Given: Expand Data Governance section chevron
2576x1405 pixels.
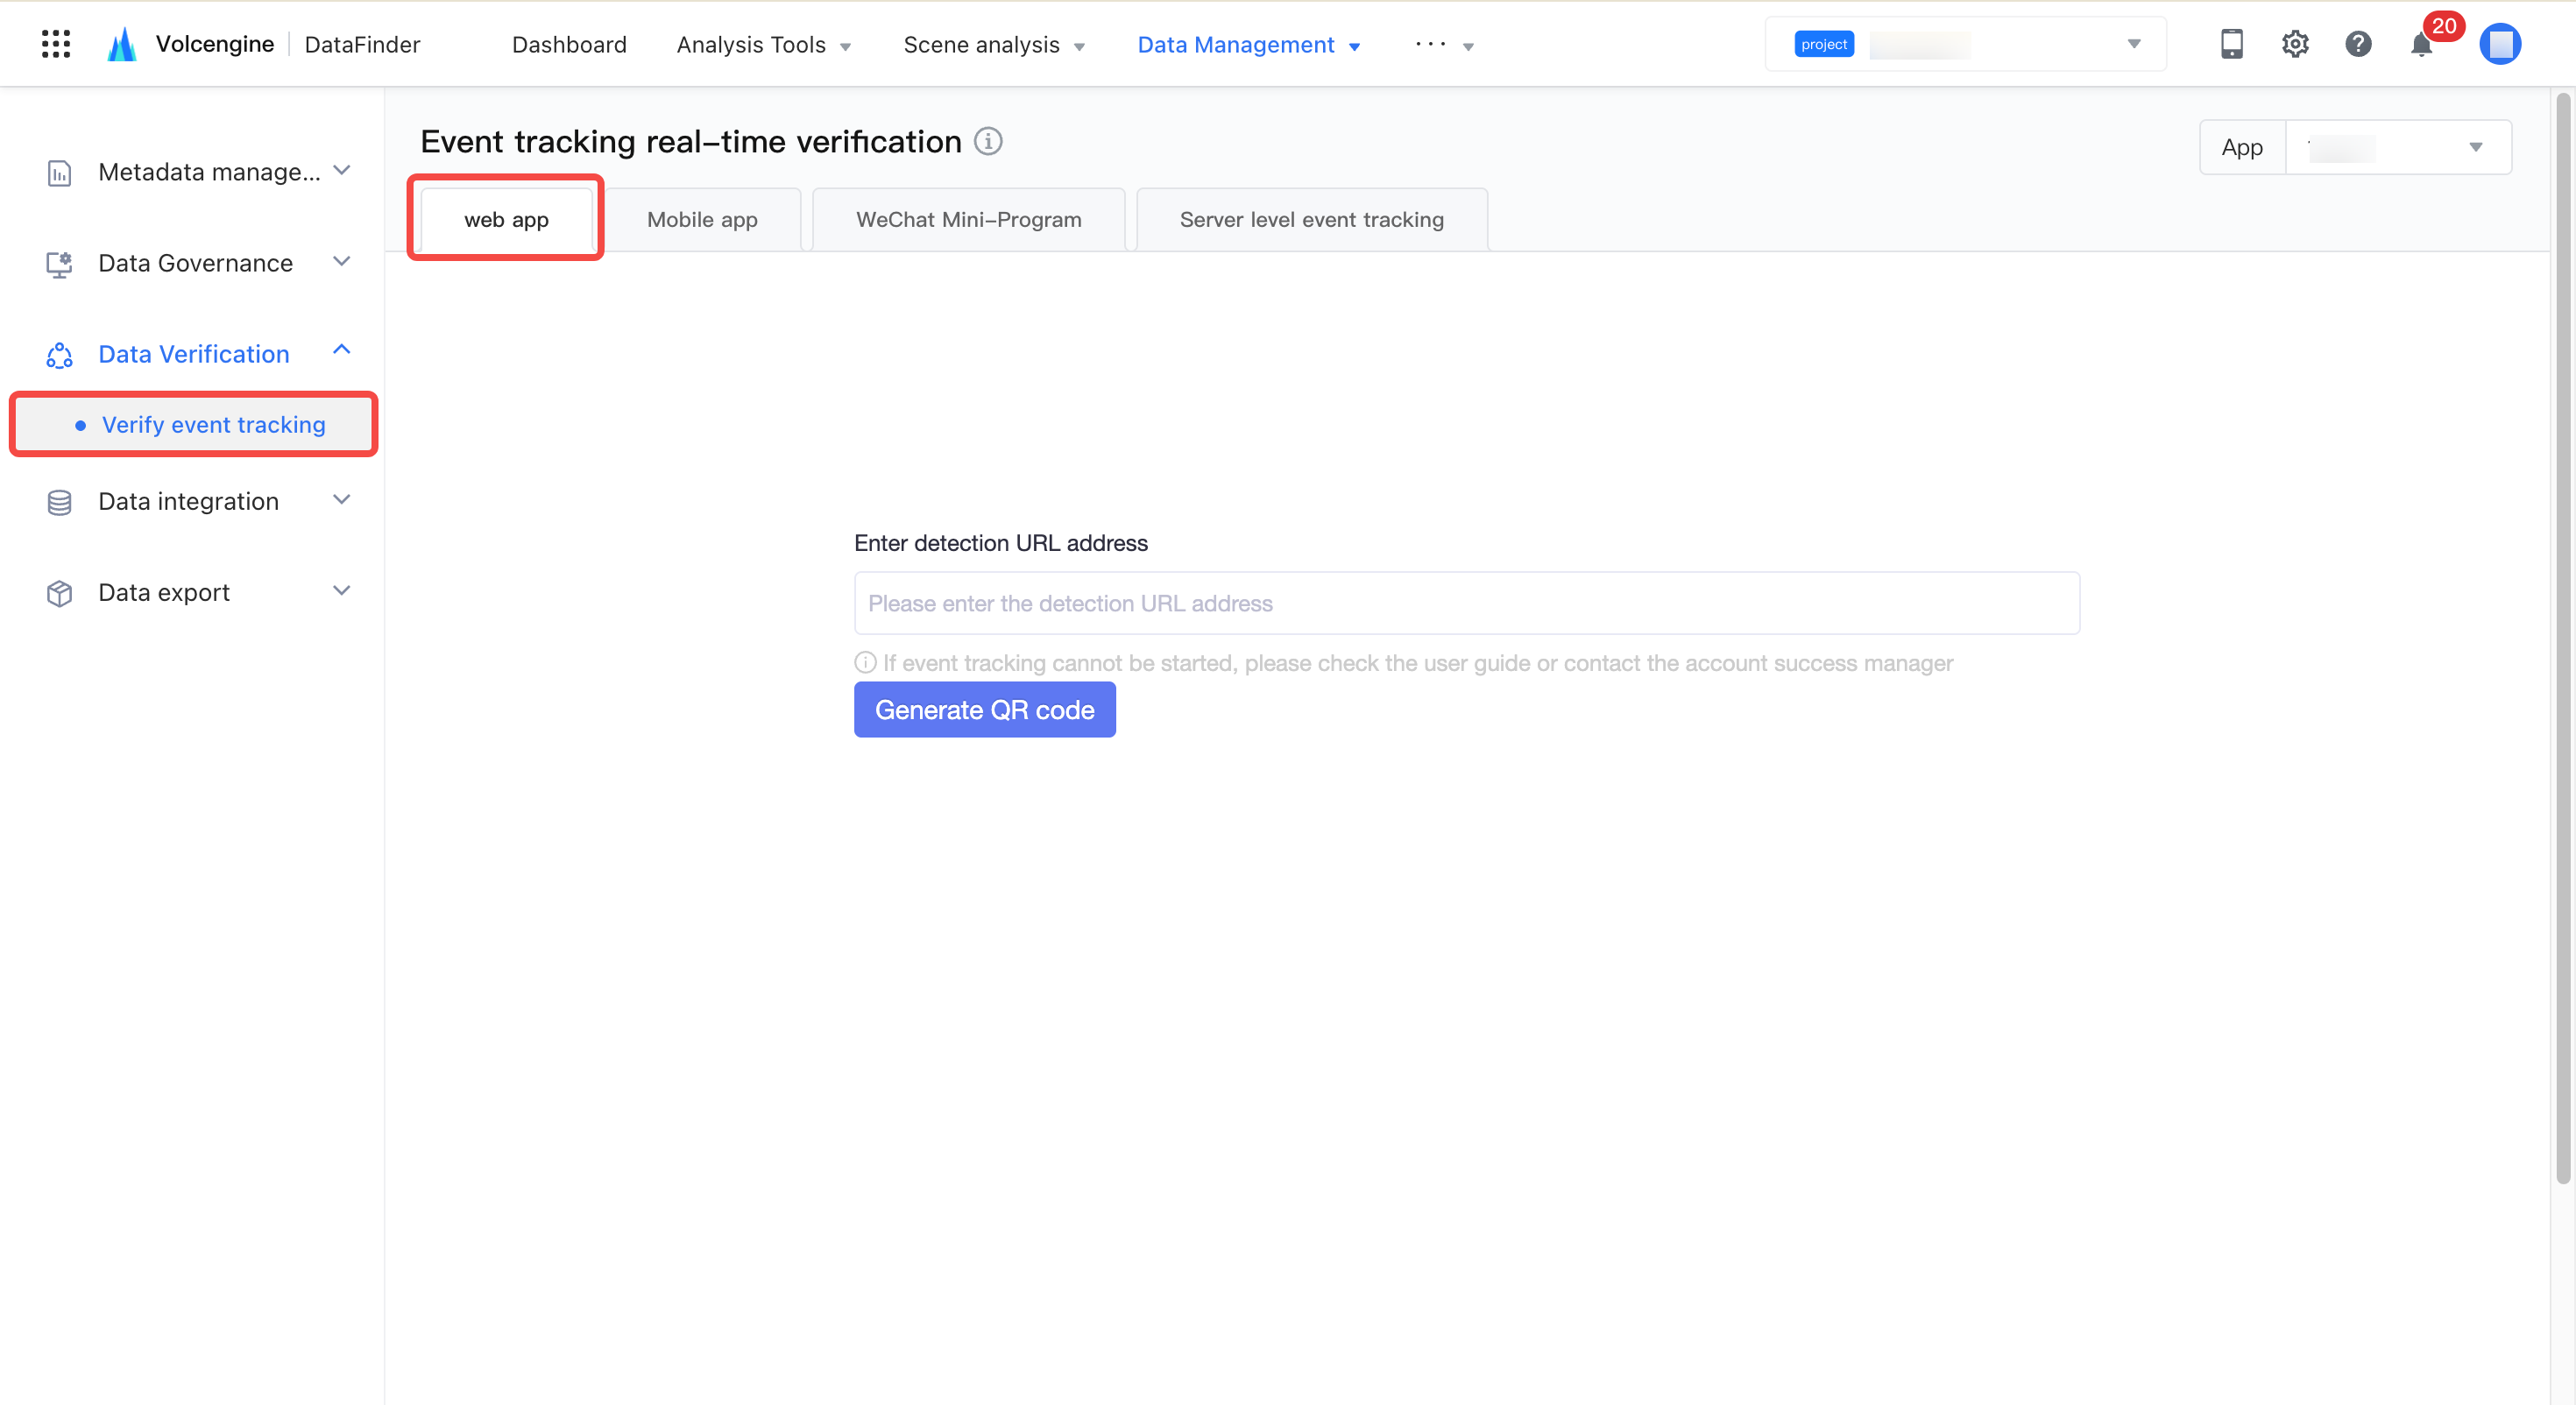Looking at the screenshot, I should [x=342, y=261].
